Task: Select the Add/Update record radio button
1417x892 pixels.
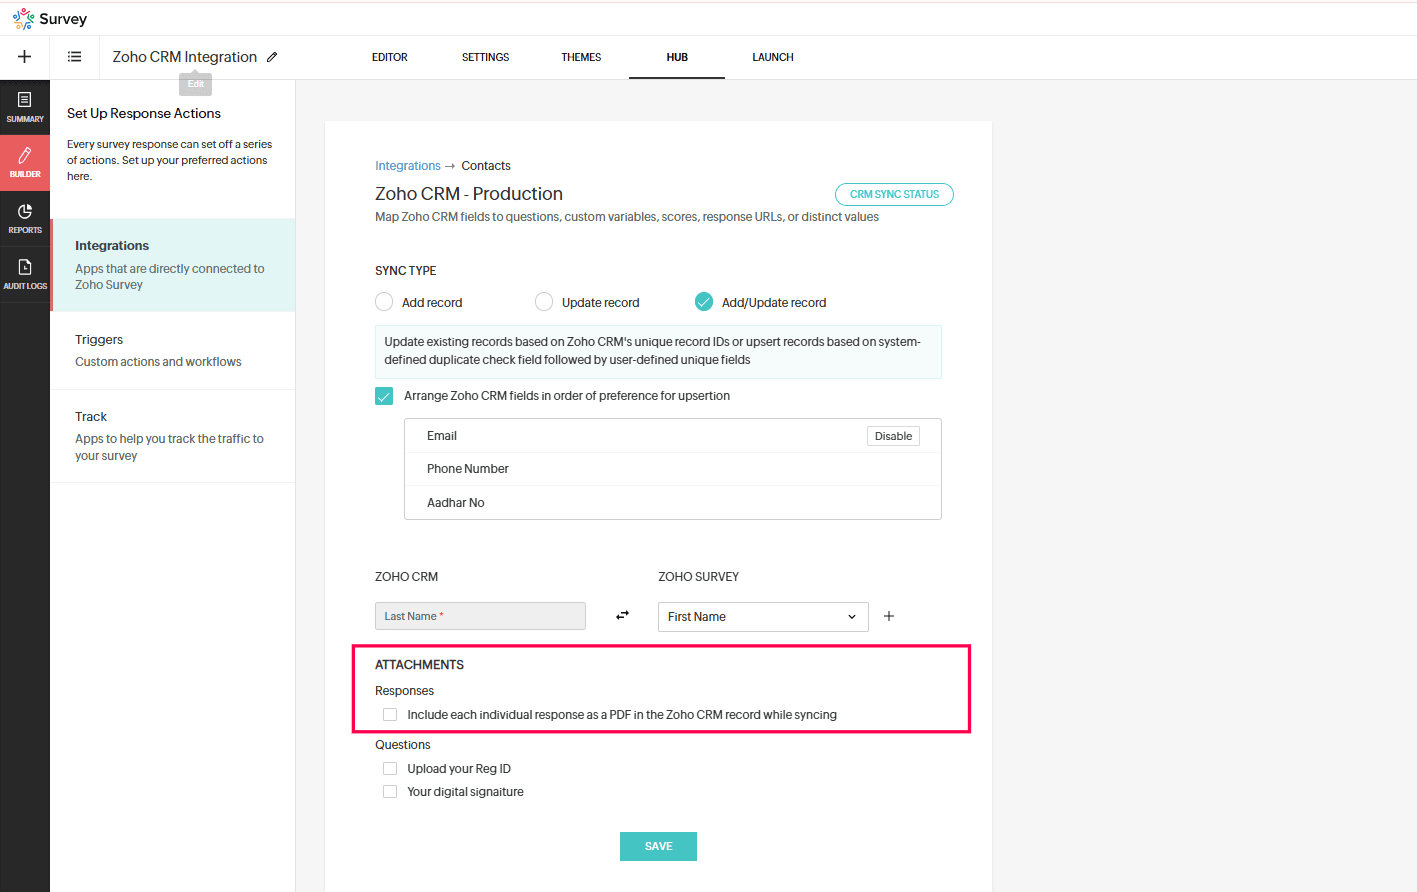Action: (x=704, y=302)
